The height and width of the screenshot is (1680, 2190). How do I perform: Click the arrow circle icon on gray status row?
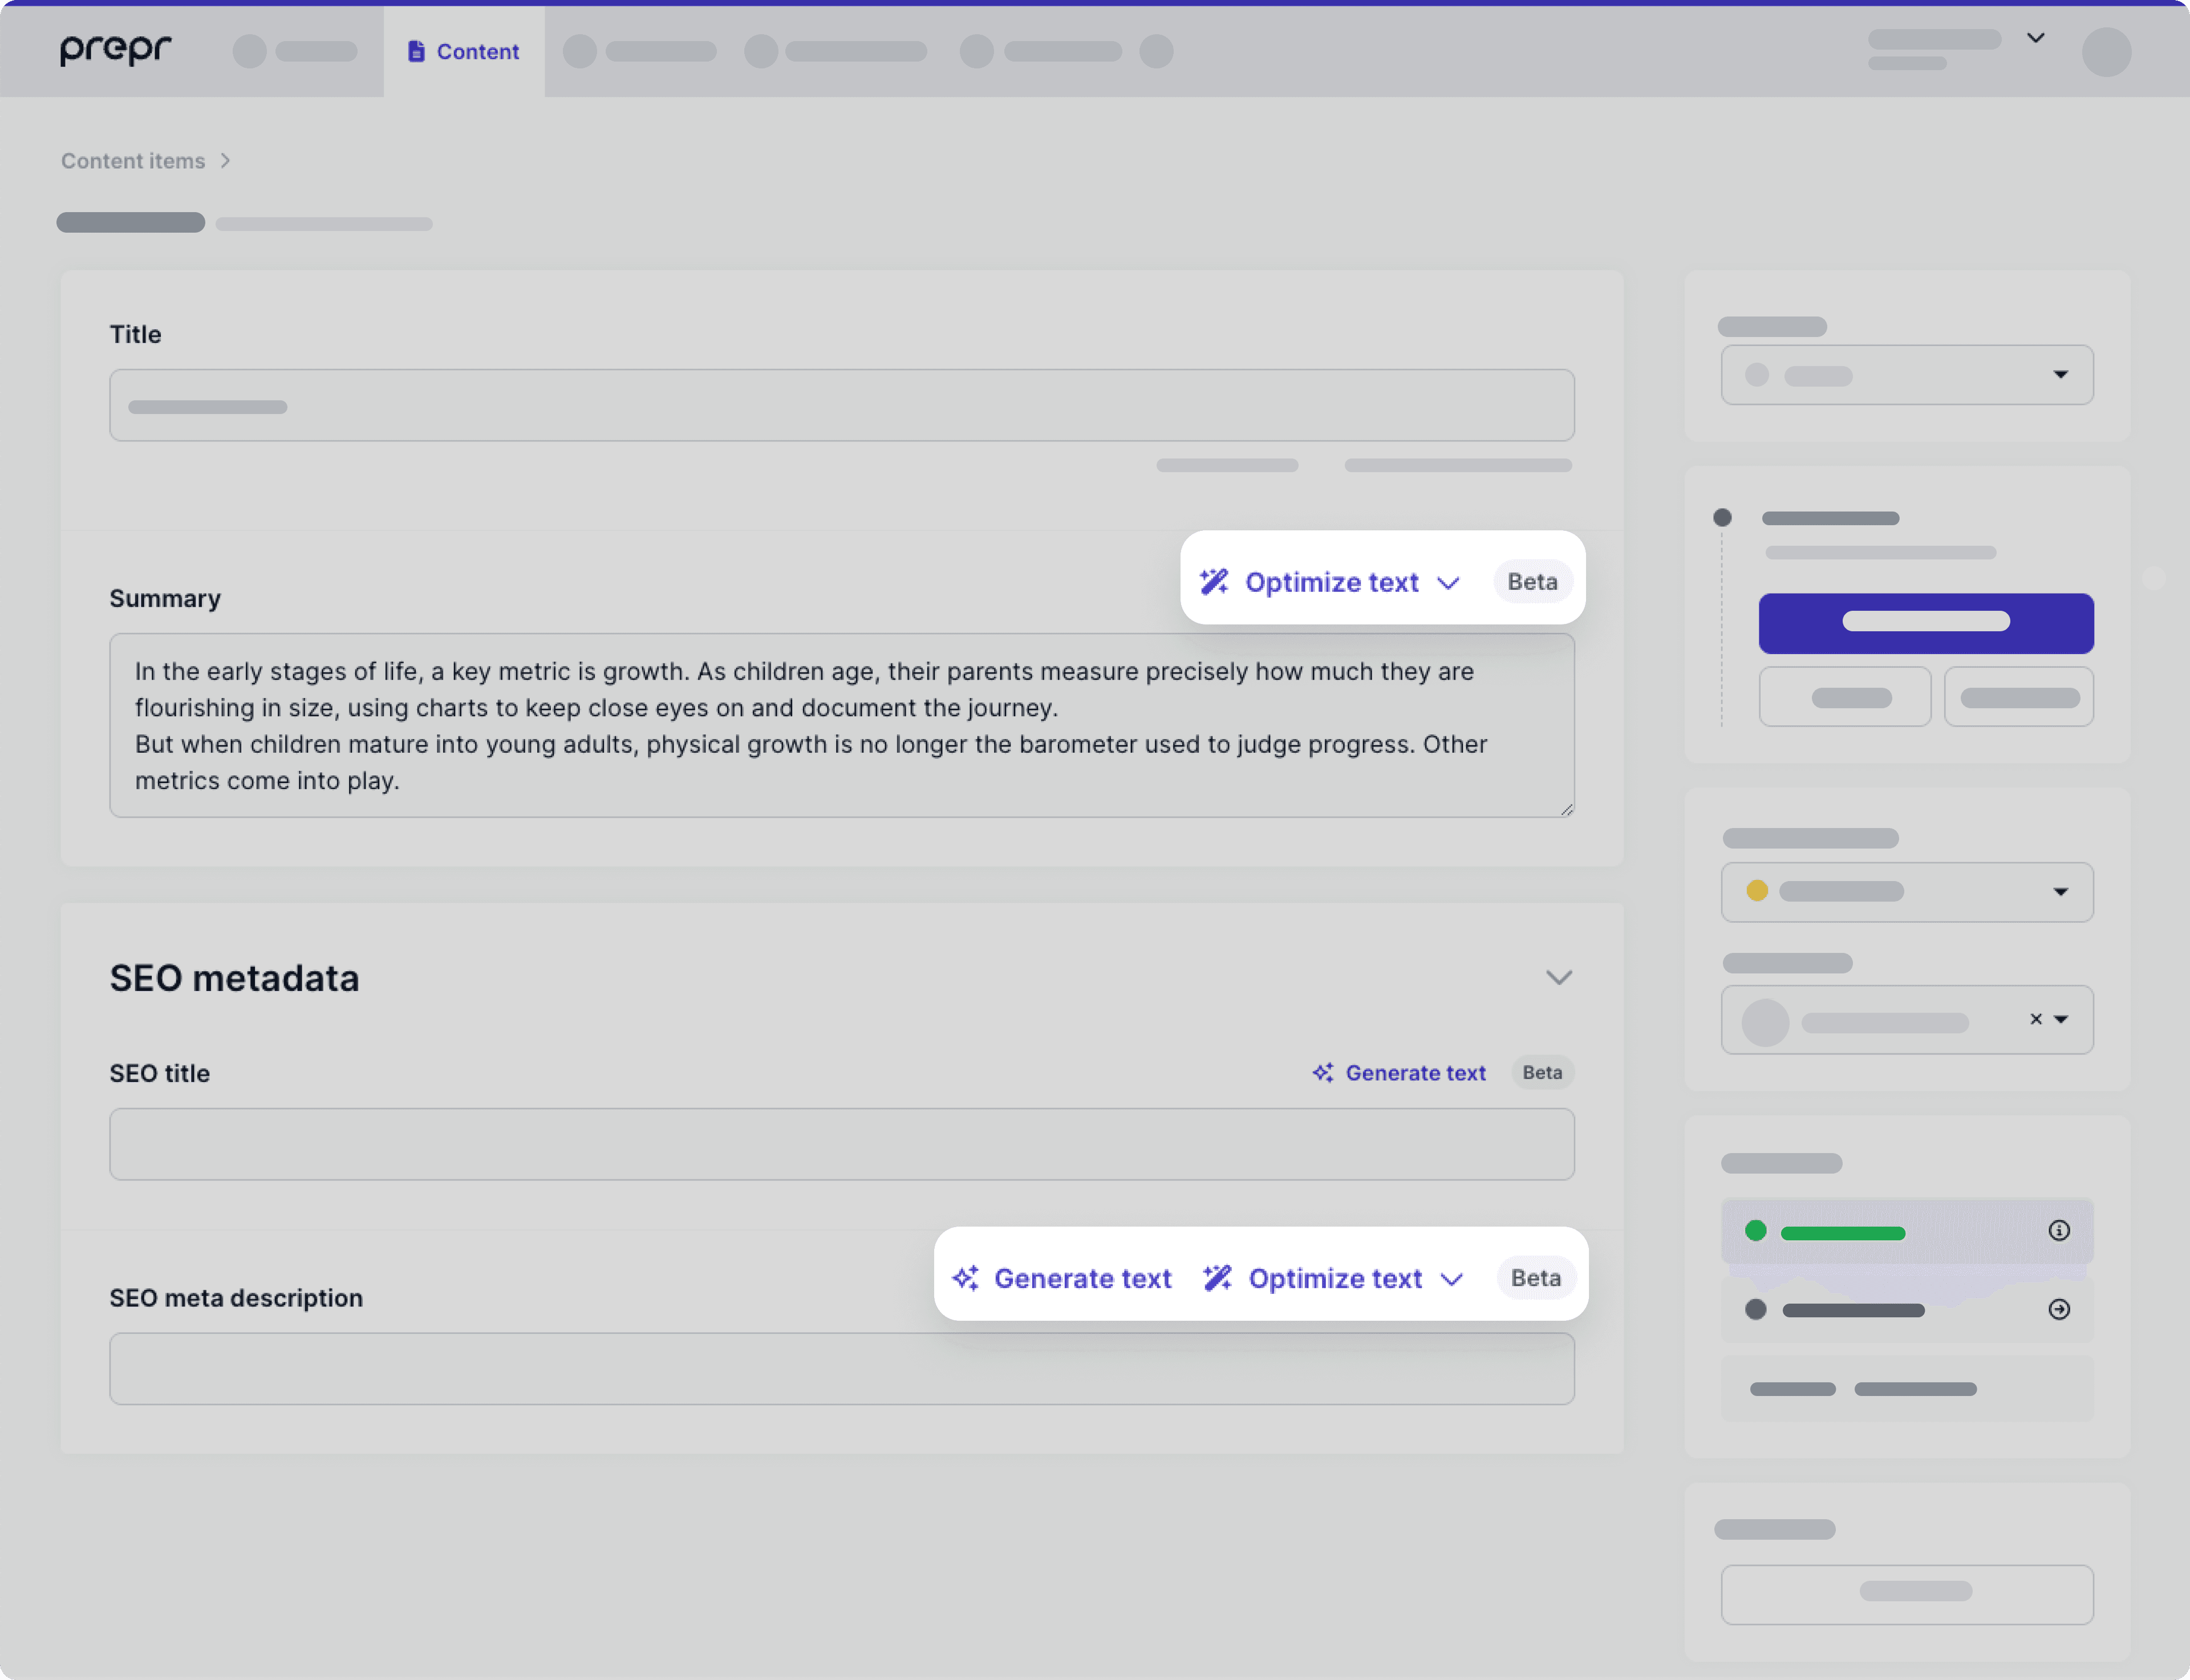(2058, 1309)
